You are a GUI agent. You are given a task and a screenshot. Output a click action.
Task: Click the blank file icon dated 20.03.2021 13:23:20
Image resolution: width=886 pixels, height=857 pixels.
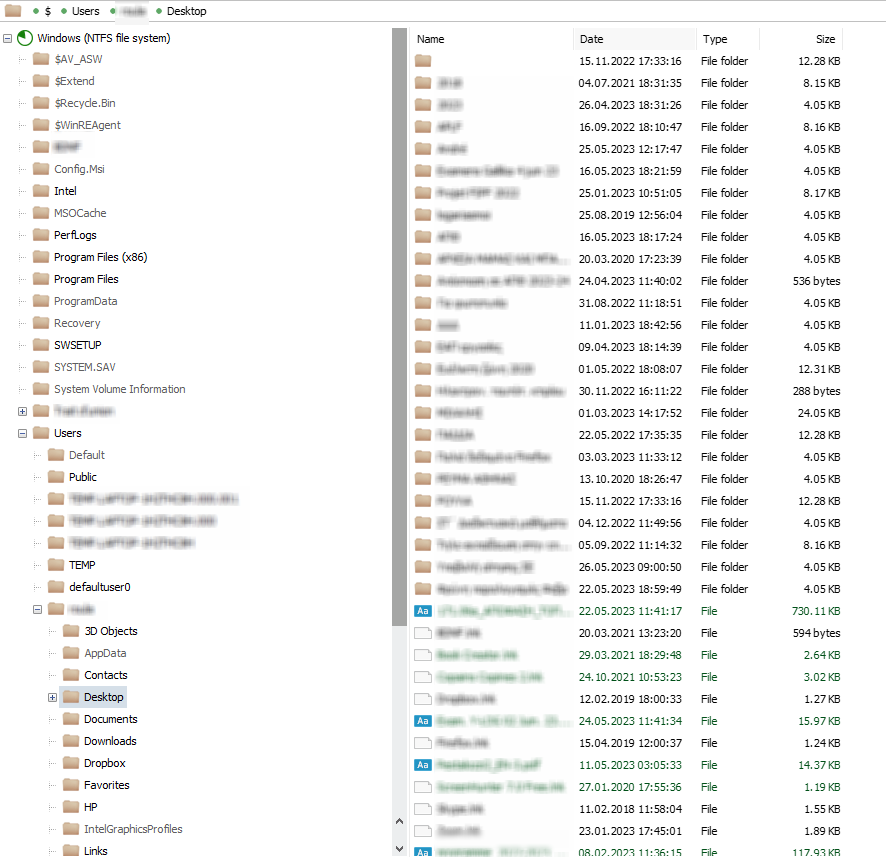[423, 633]
